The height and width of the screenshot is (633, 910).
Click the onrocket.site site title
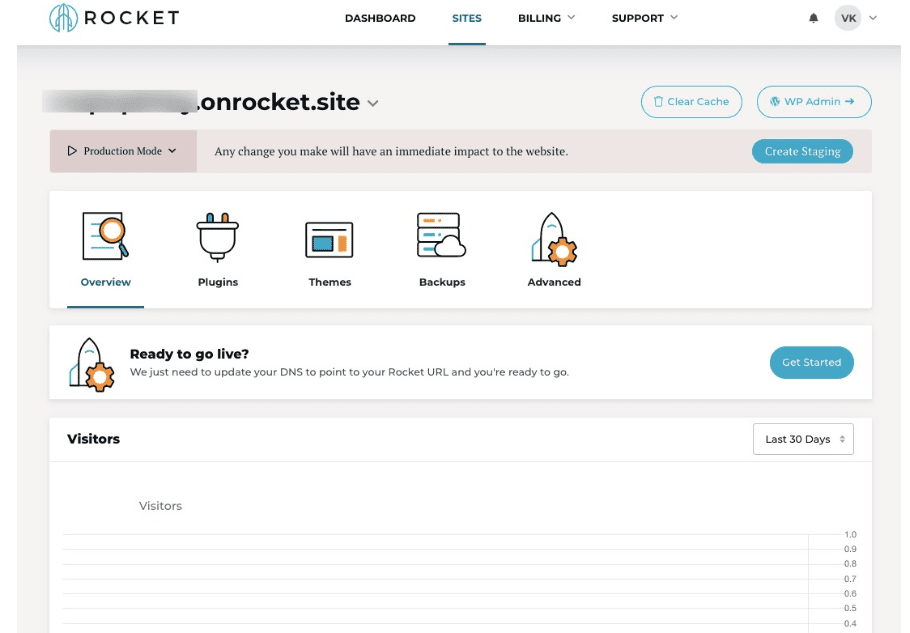point(279,102)
